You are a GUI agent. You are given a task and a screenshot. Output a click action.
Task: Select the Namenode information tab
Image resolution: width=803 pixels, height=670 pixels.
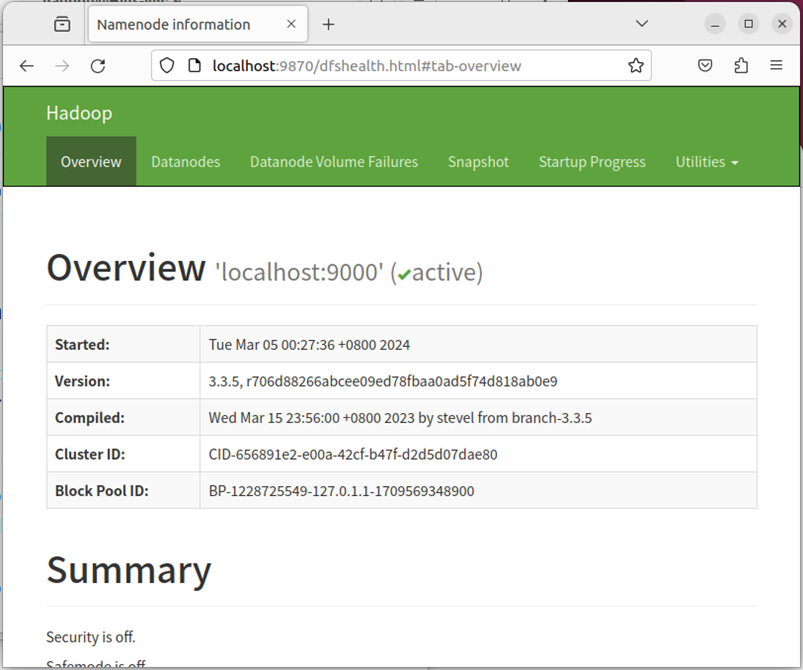pyautogui.click(x=198, y=24)
